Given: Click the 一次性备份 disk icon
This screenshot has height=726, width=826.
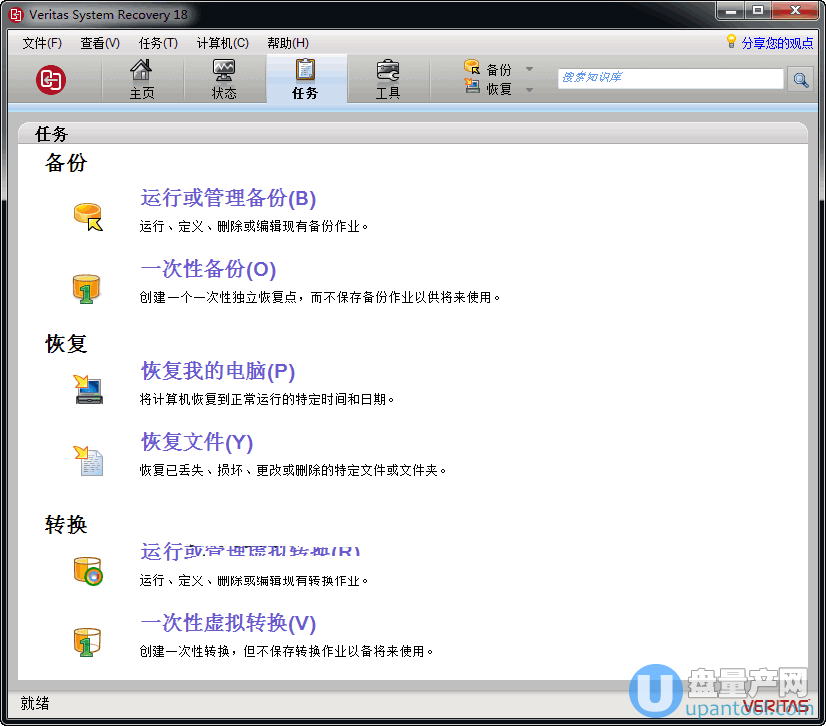Looking at the screenshot, I should [88, 287].
